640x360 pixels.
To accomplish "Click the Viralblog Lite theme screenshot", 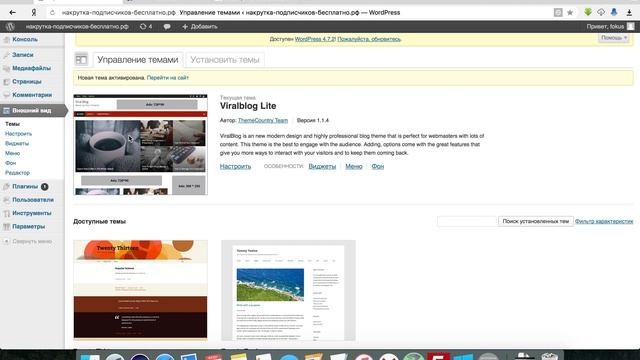I will [140, 145].
